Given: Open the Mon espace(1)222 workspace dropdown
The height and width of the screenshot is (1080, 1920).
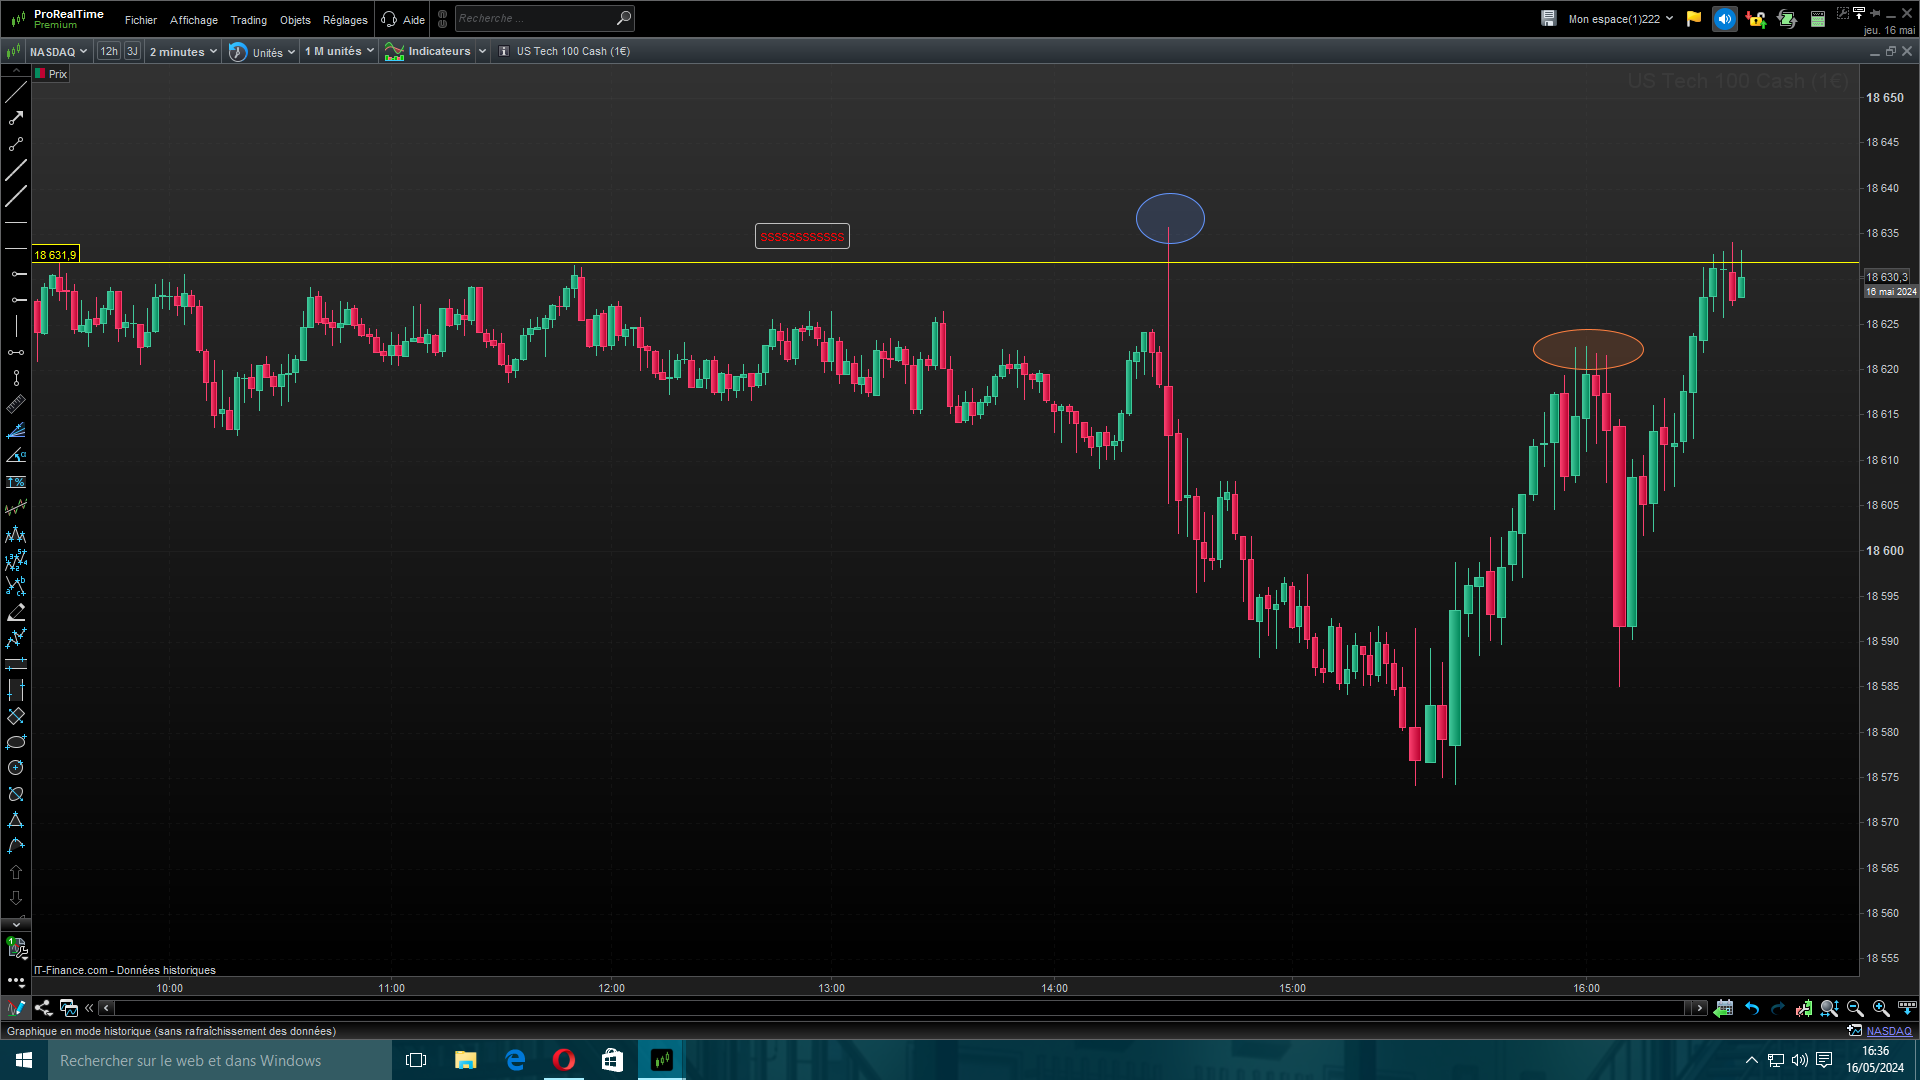Looking at the screenshot, I should 1620,19.
